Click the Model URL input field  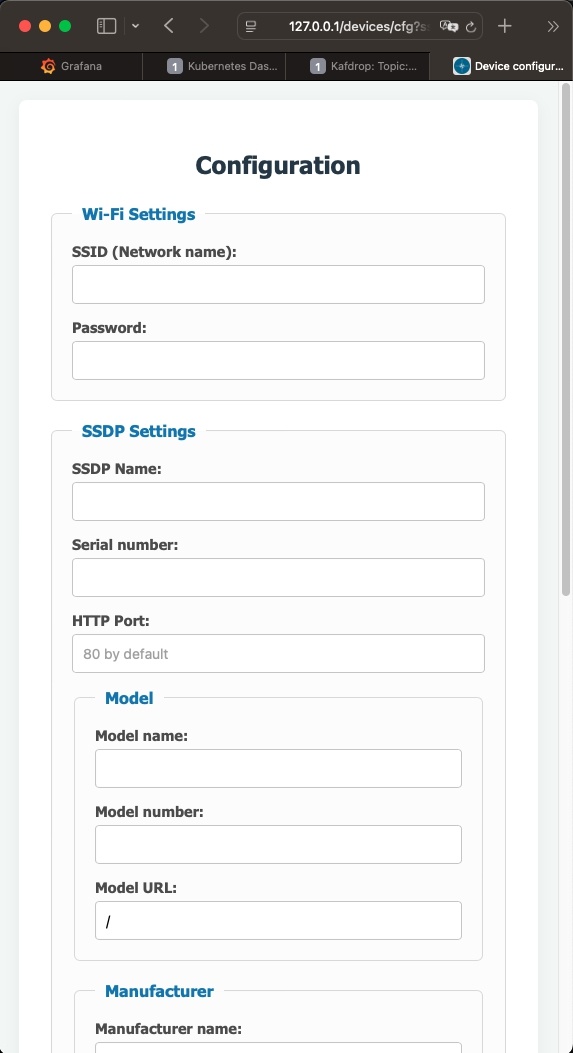tap(278, 920)
